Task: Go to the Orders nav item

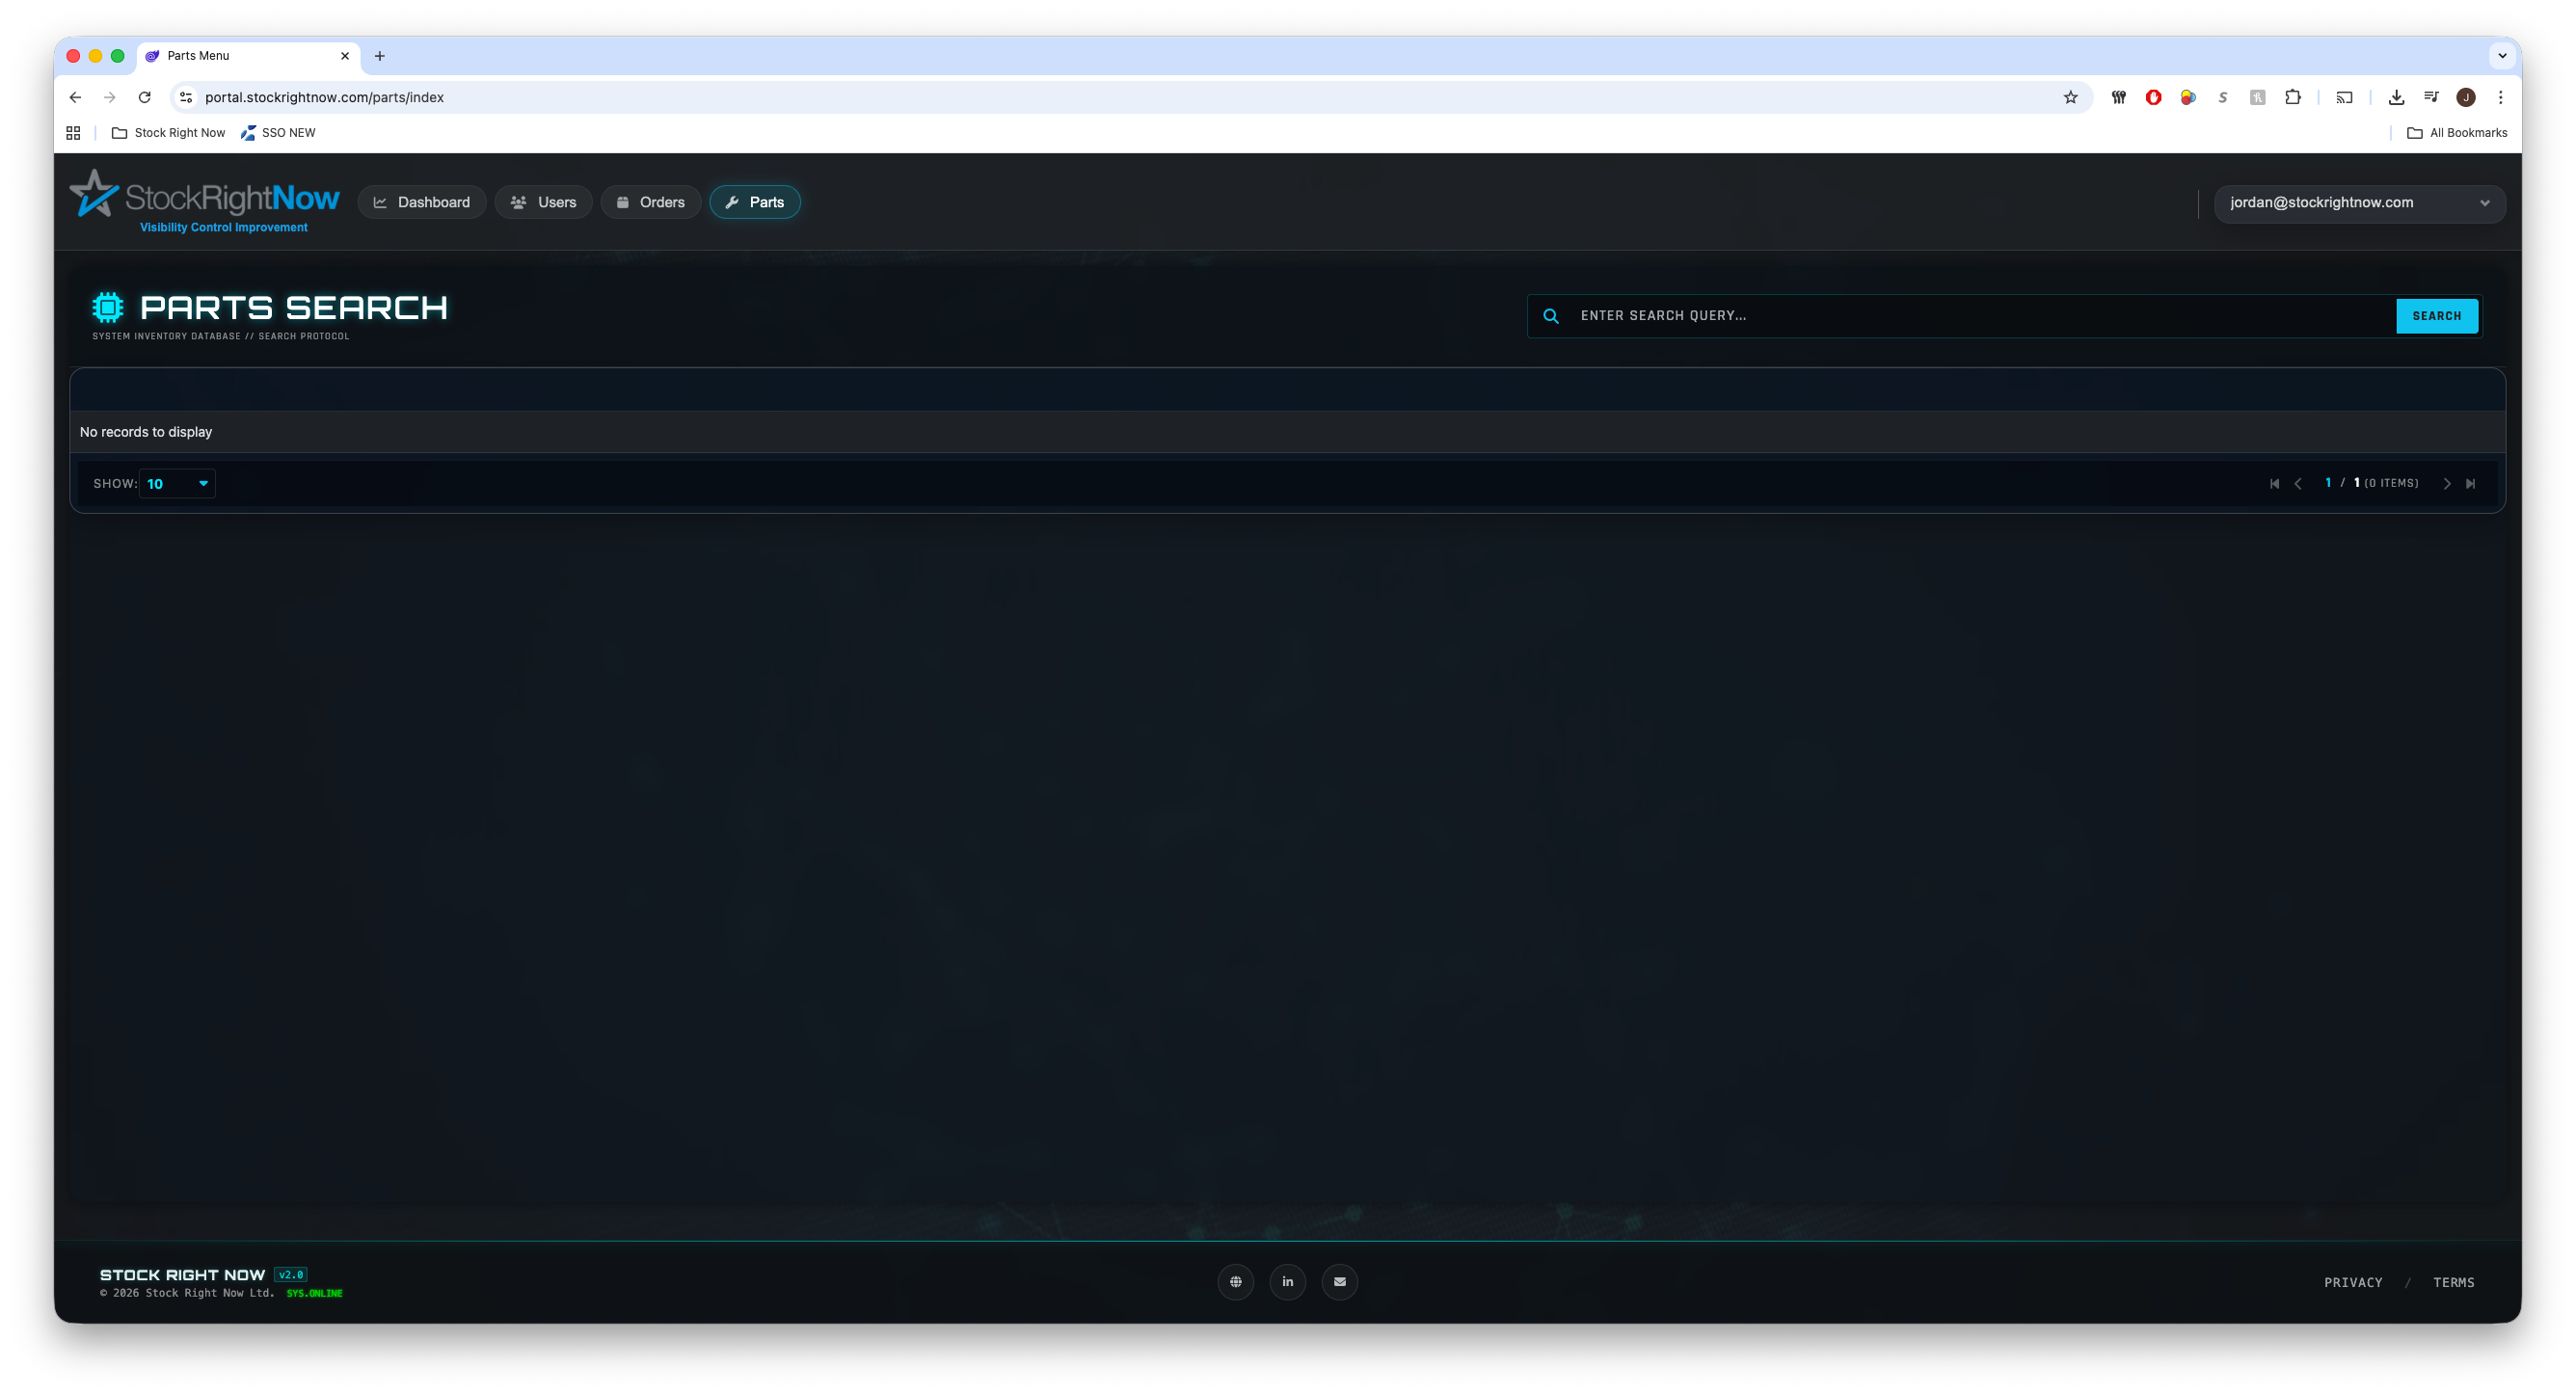Action: coord(650,202)
